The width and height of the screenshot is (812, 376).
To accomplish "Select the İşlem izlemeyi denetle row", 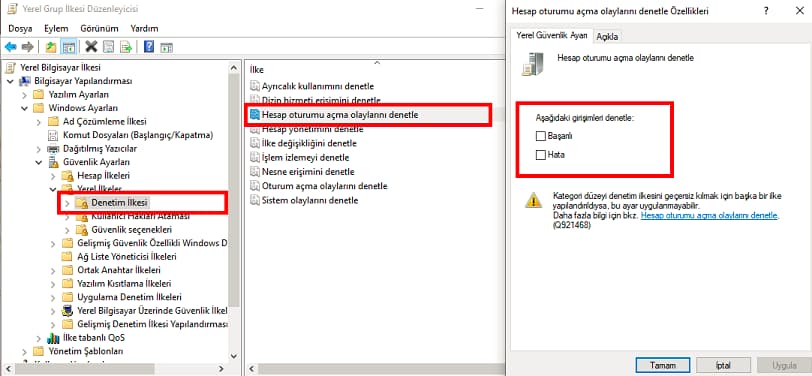I will tap(306, 157).
